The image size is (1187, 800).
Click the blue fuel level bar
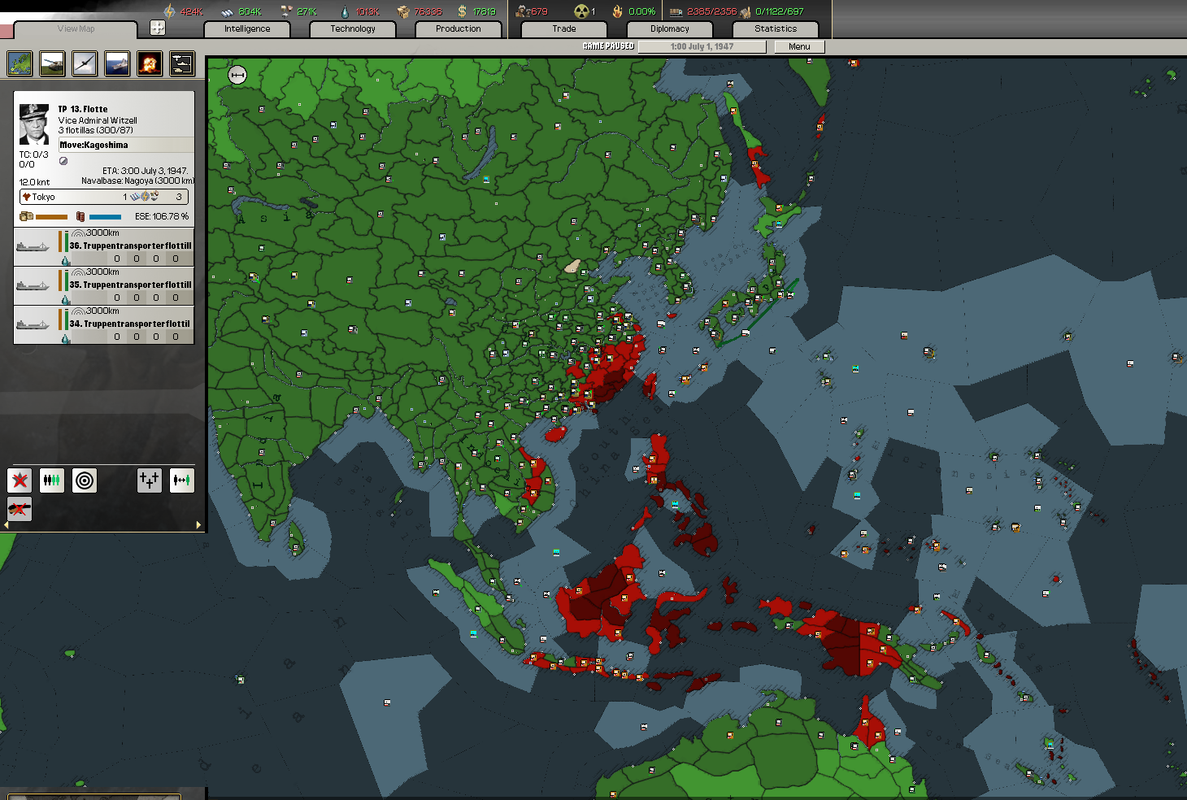105,217
